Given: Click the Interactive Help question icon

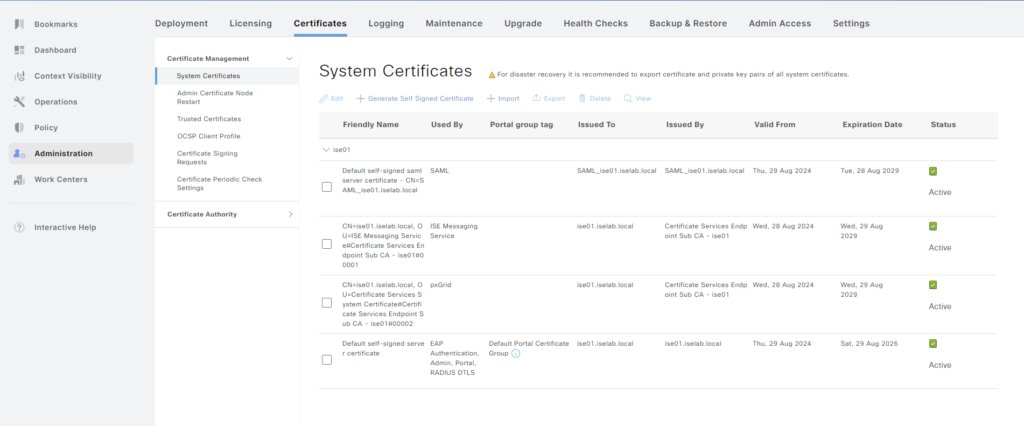Looking at the screenshot, I should pos(20,227).
